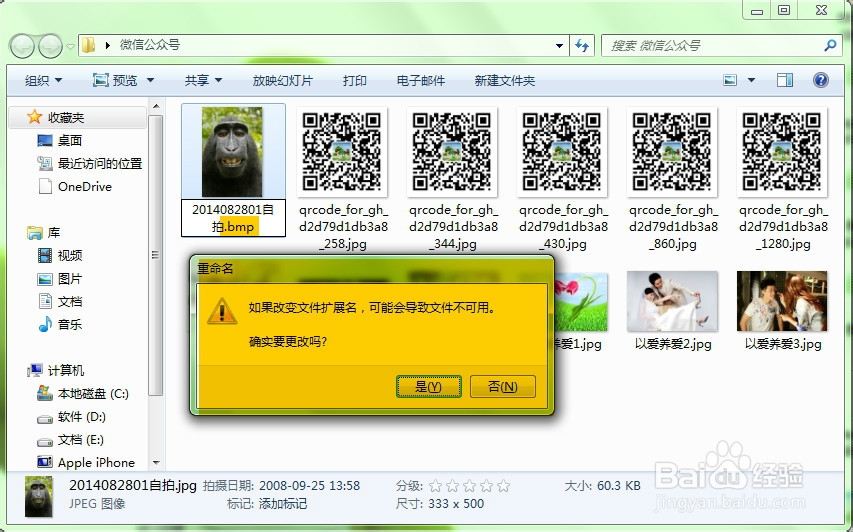853x532 pixels.
Task: Open the 视频 library
Action: click(59, 255)
